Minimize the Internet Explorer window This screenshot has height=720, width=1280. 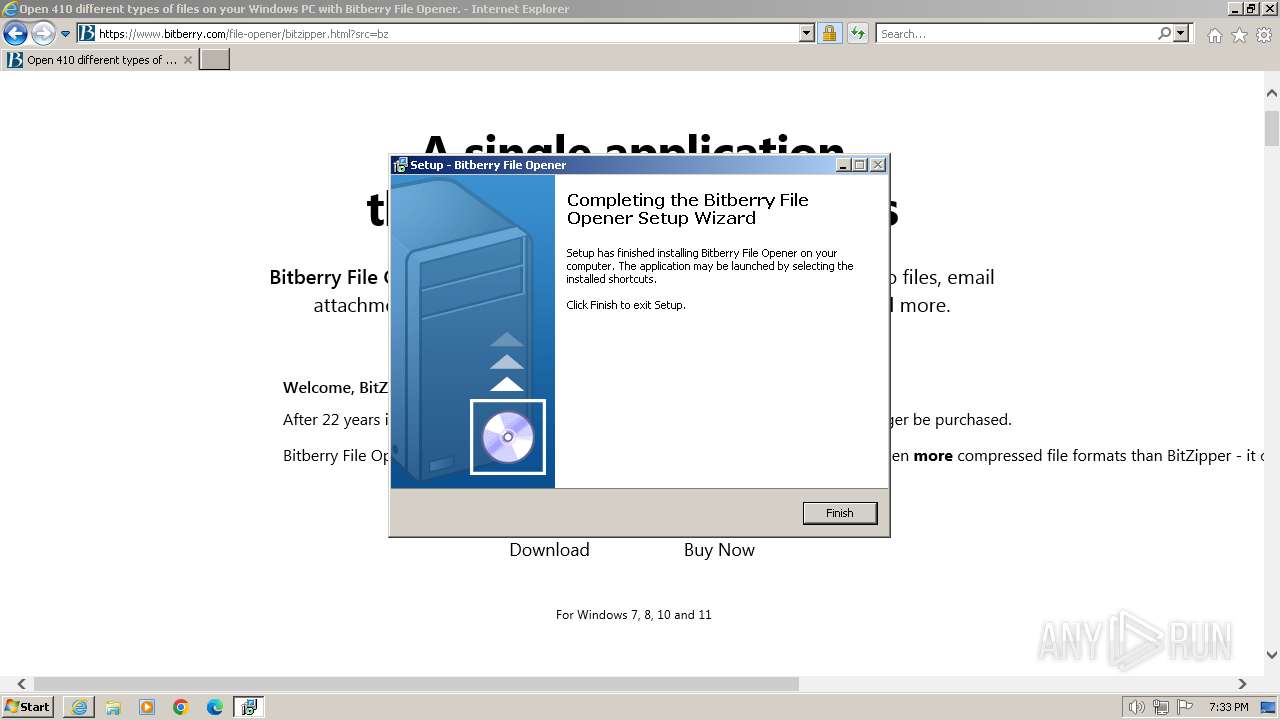coord(1235,9)
